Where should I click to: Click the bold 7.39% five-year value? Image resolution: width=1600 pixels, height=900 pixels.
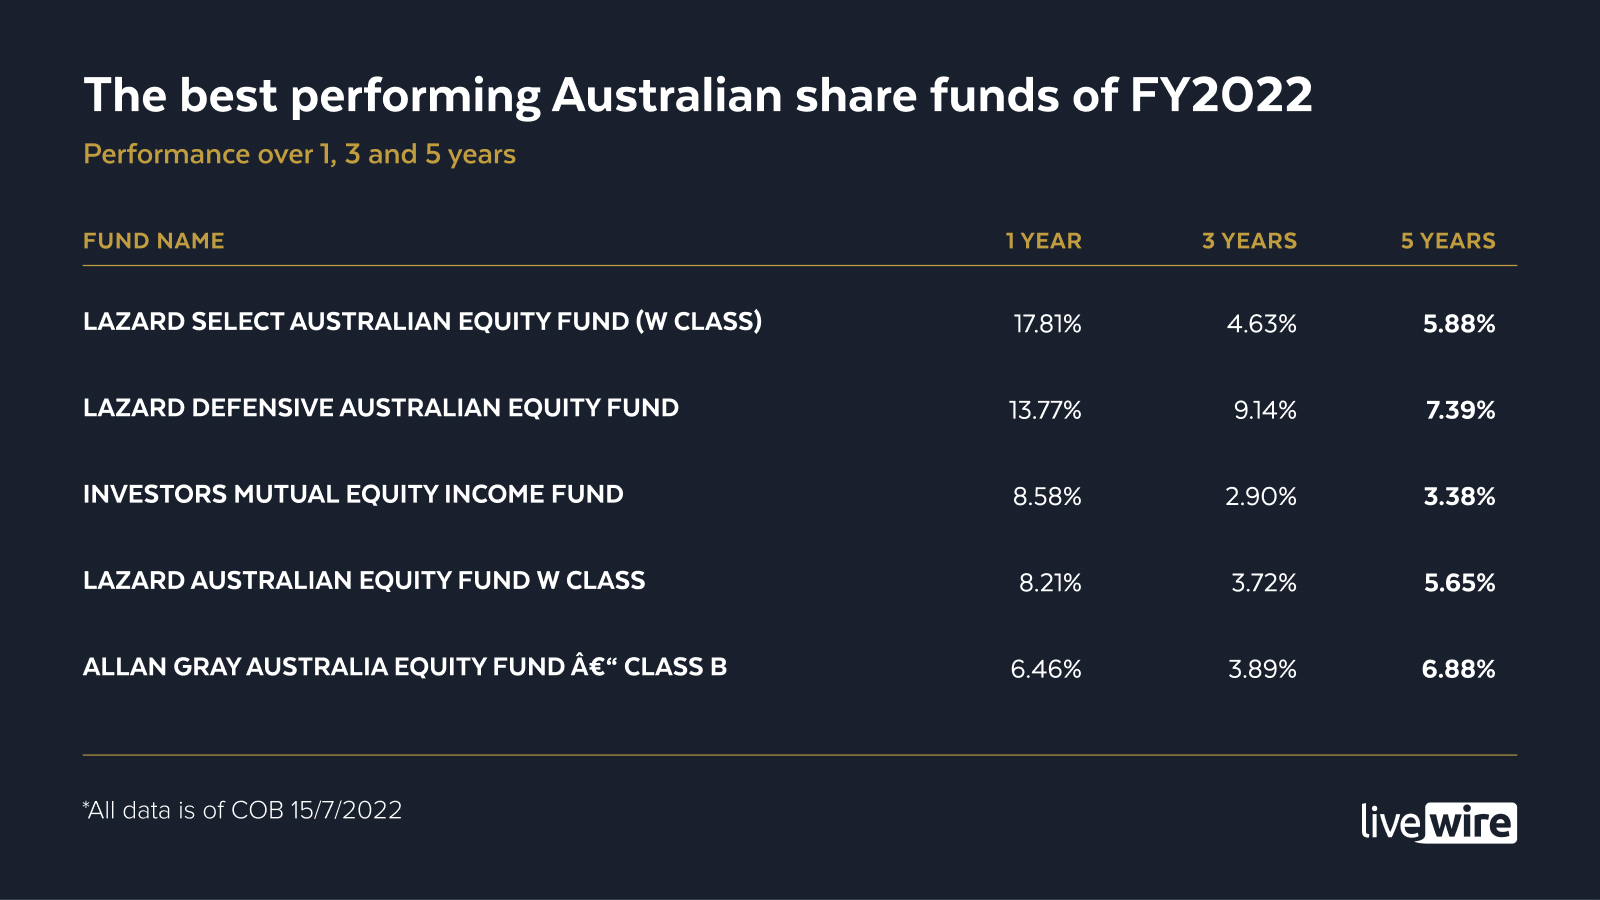[x=1460, y=410]
